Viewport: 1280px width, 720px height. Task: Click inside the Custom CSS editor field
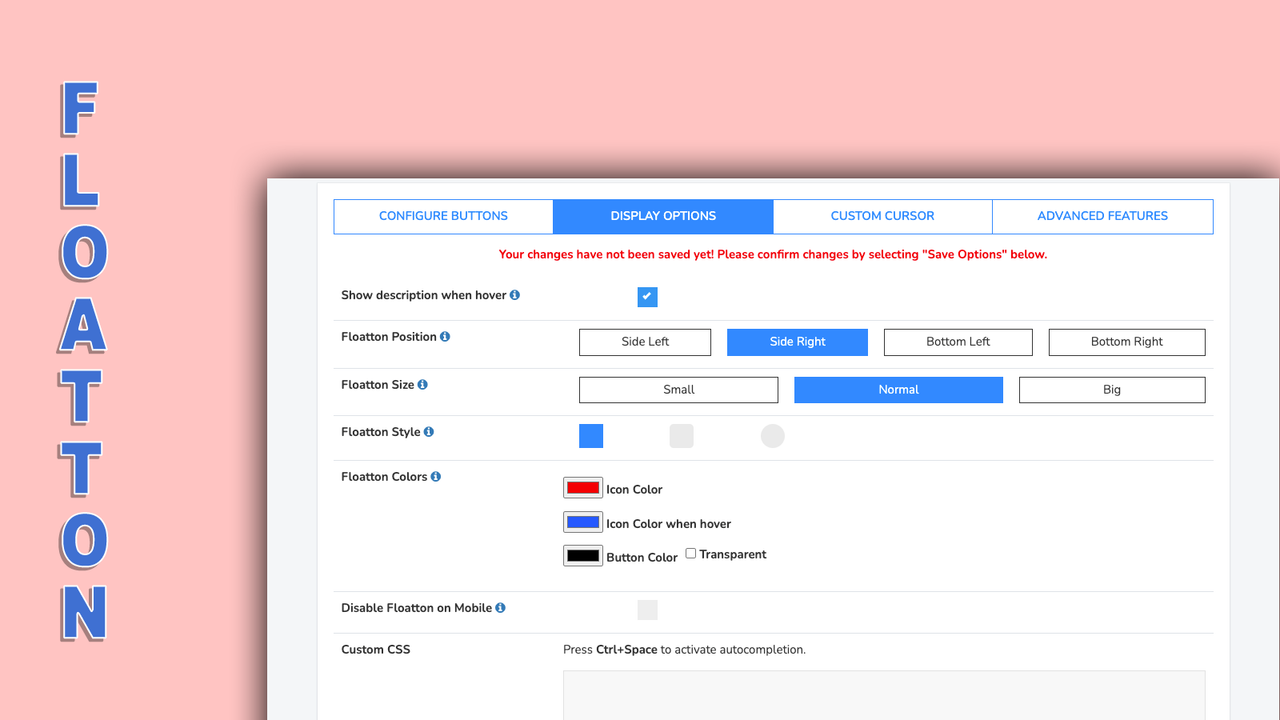(884, 695)
